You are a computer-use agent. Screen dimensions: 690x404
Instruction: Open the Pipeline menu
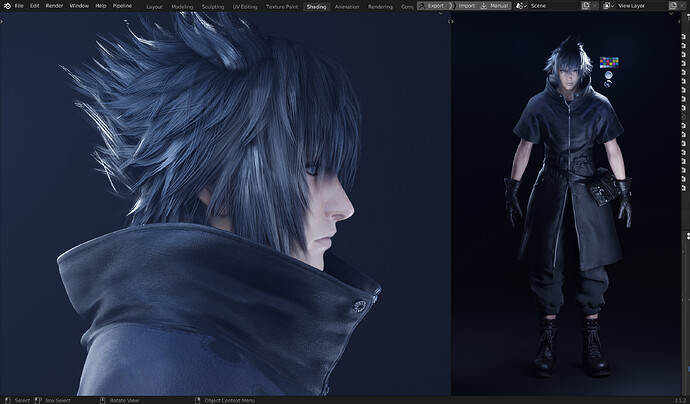pos(122,6)
